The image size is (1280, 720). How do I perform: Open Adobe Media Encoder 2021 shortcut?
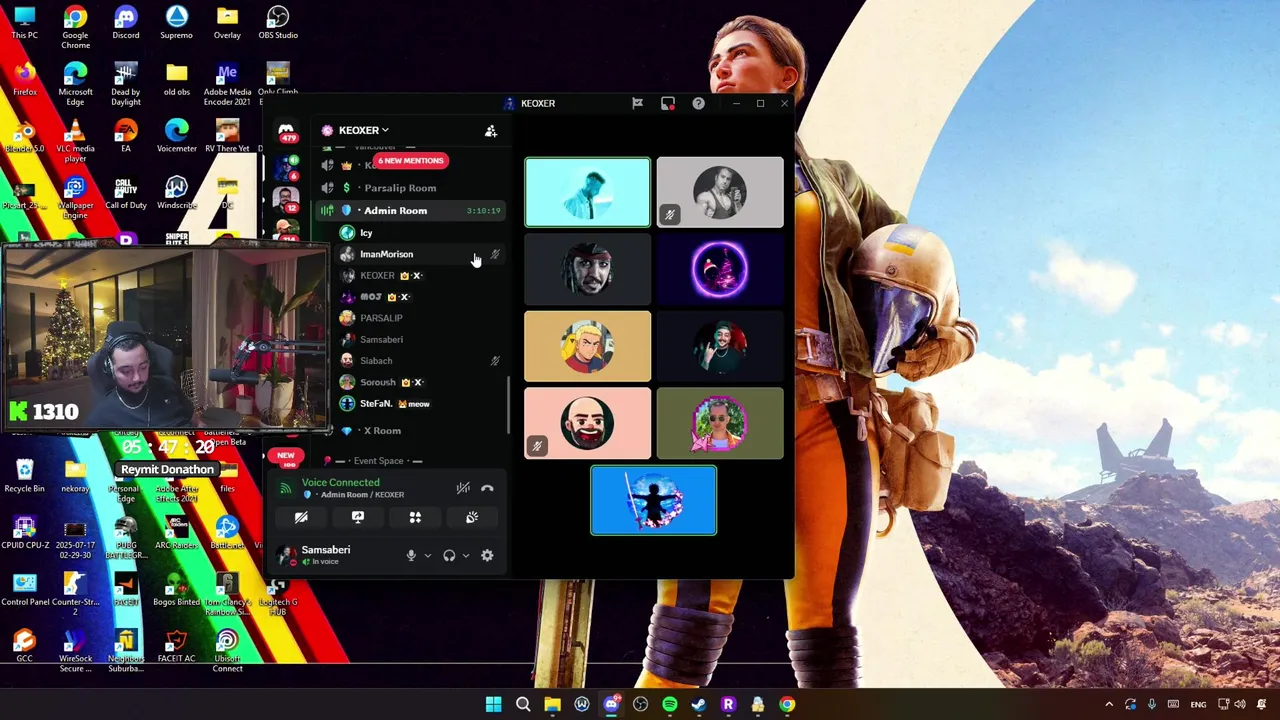coord(227,84)
